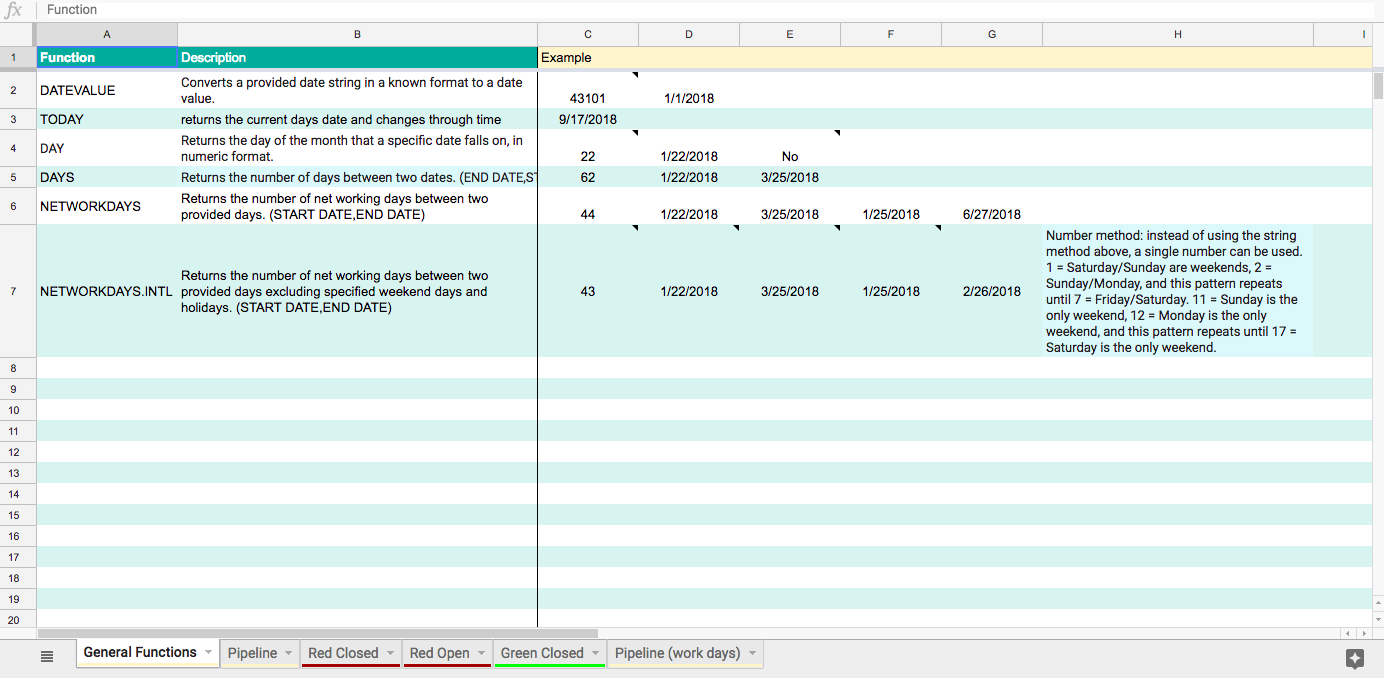The width and height of the screenshot is (1384, 678).
Task: Switch to the General Functions sheet tab
Action: click(x=140, y=652)
